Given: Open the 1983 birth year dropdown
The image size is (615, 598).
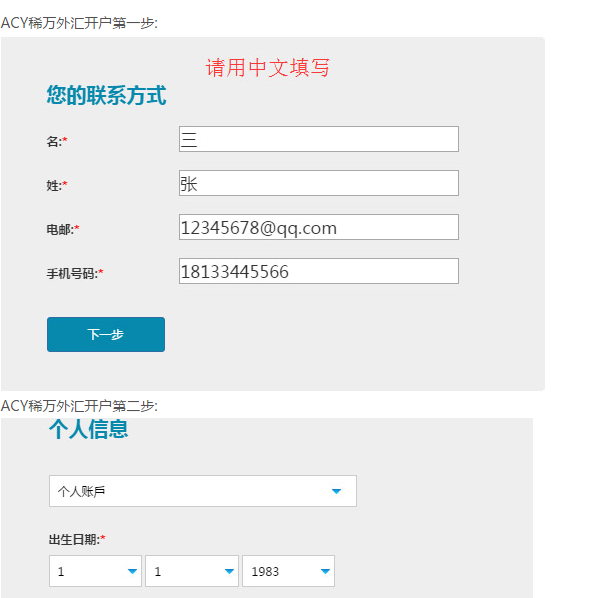Looking at the screenshot, I should [288, 571].
